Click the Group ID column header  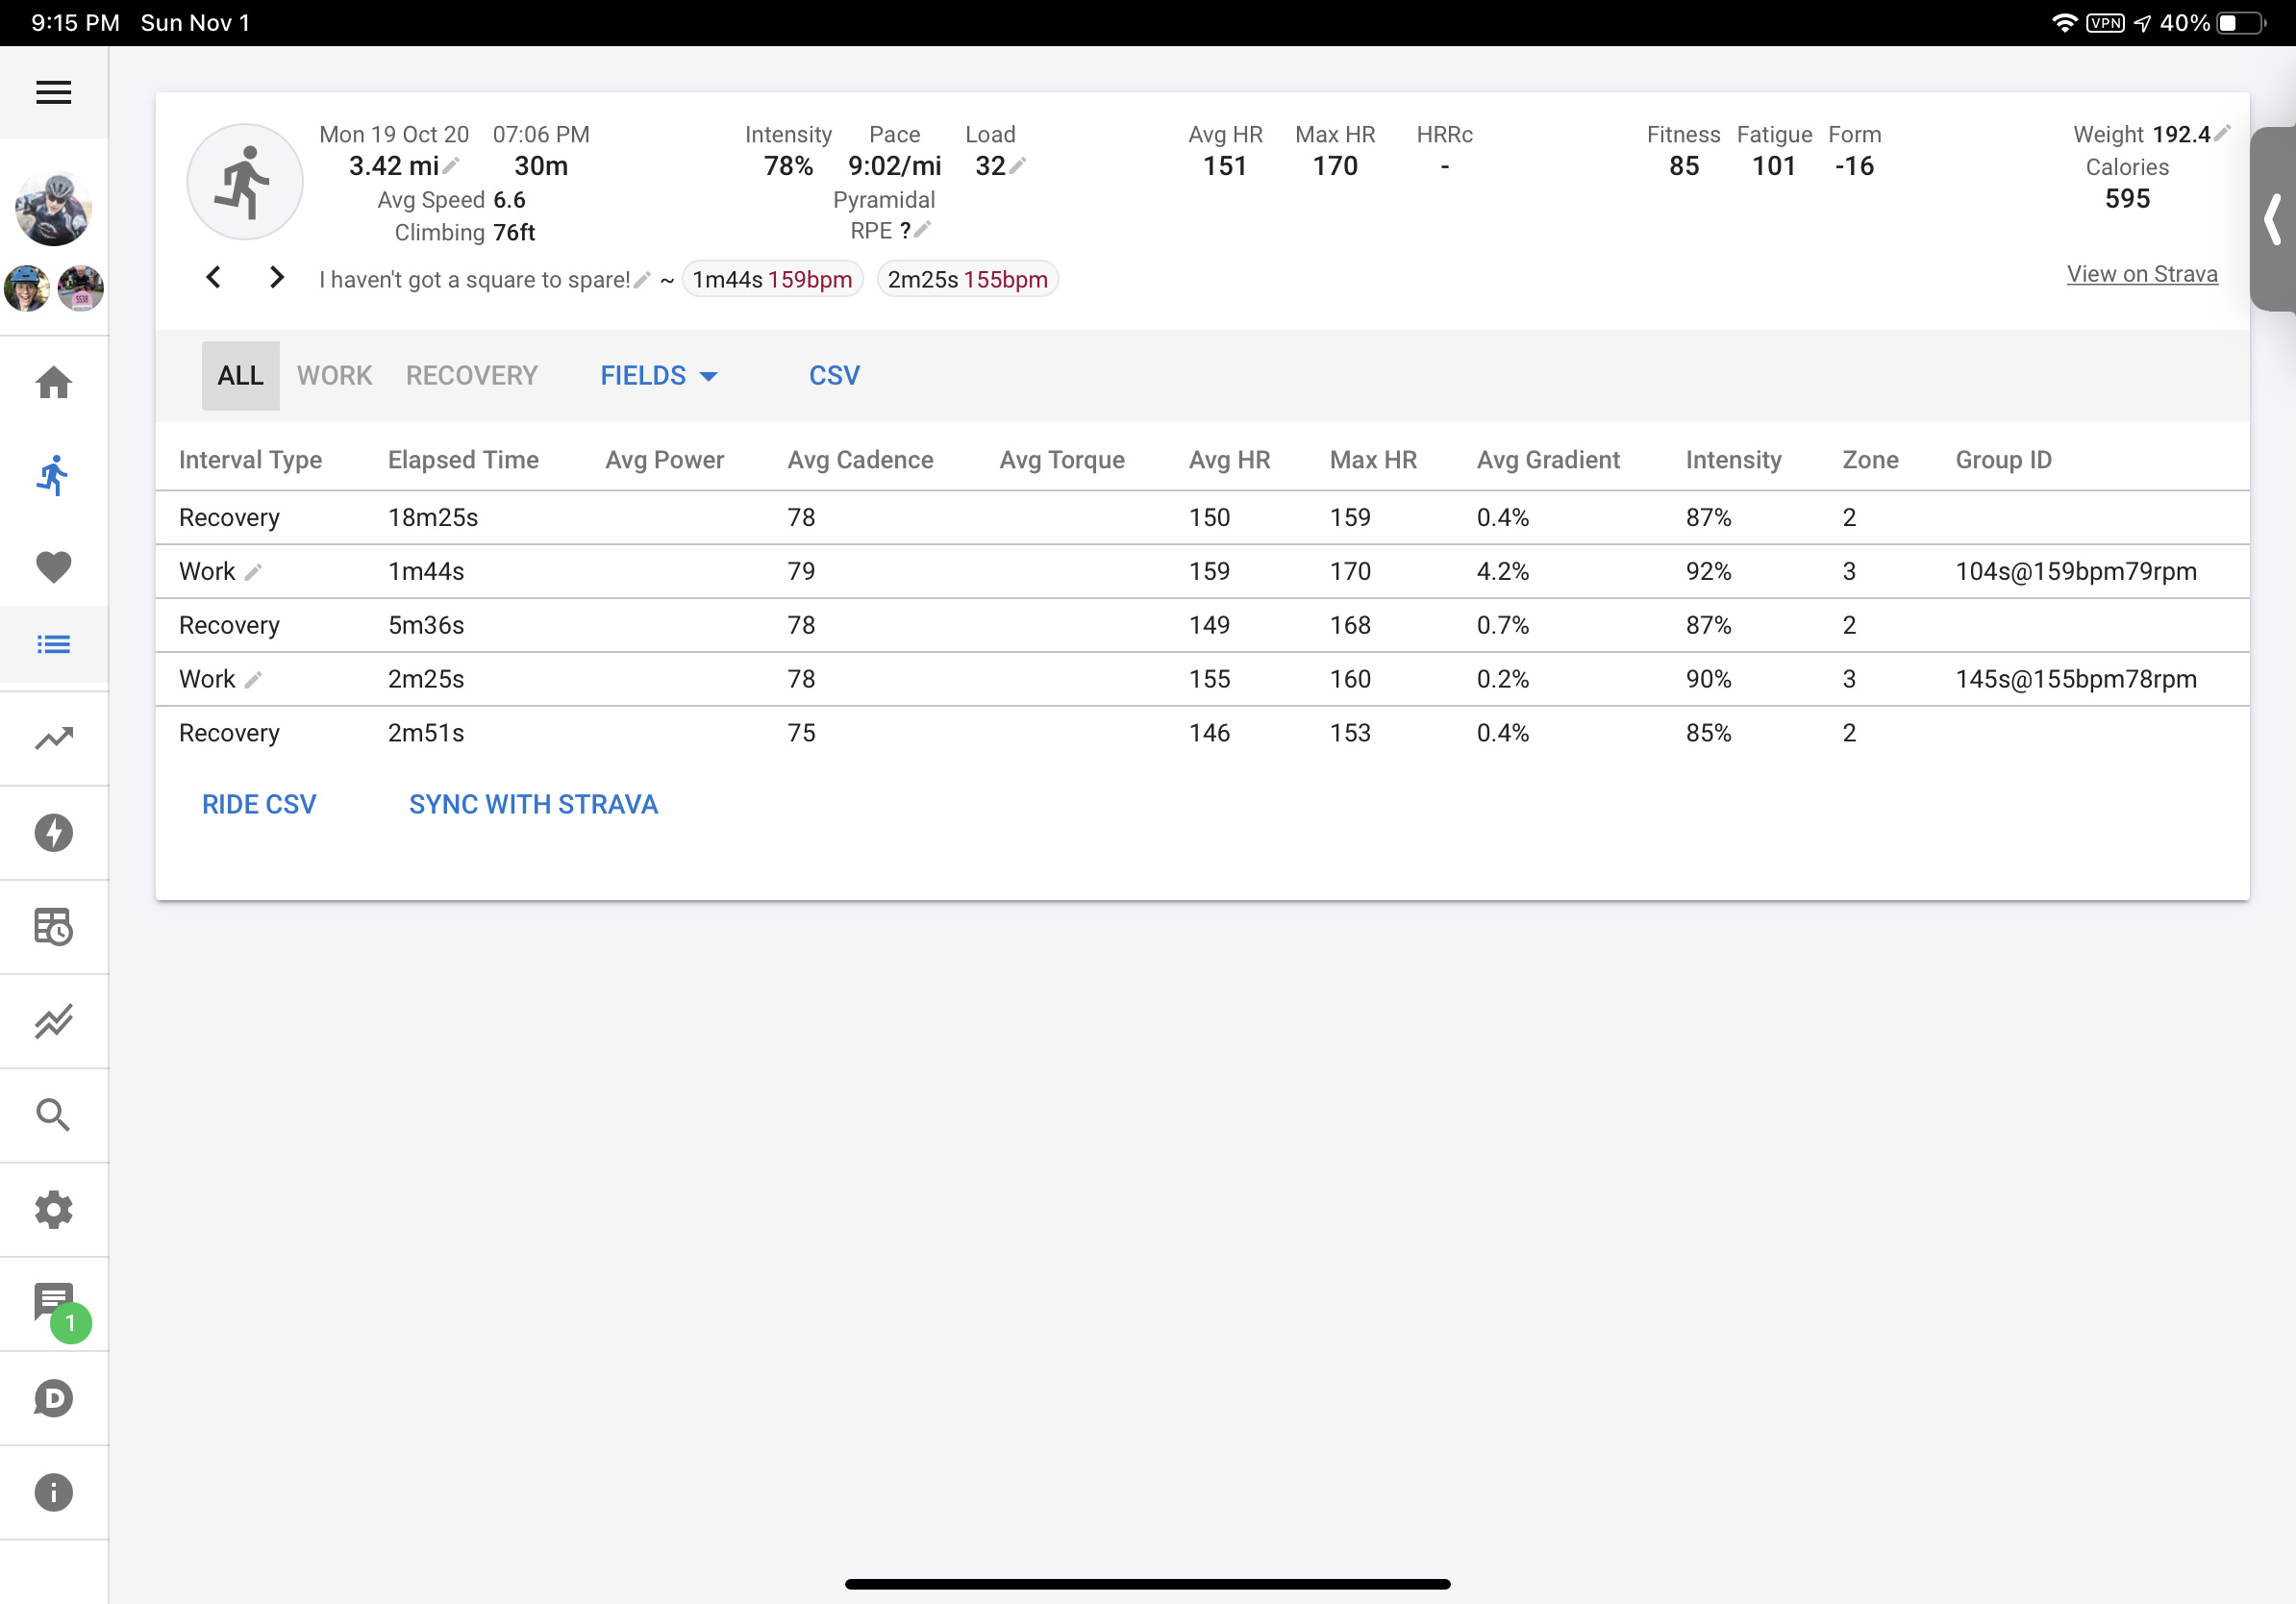click(2003, 459)
